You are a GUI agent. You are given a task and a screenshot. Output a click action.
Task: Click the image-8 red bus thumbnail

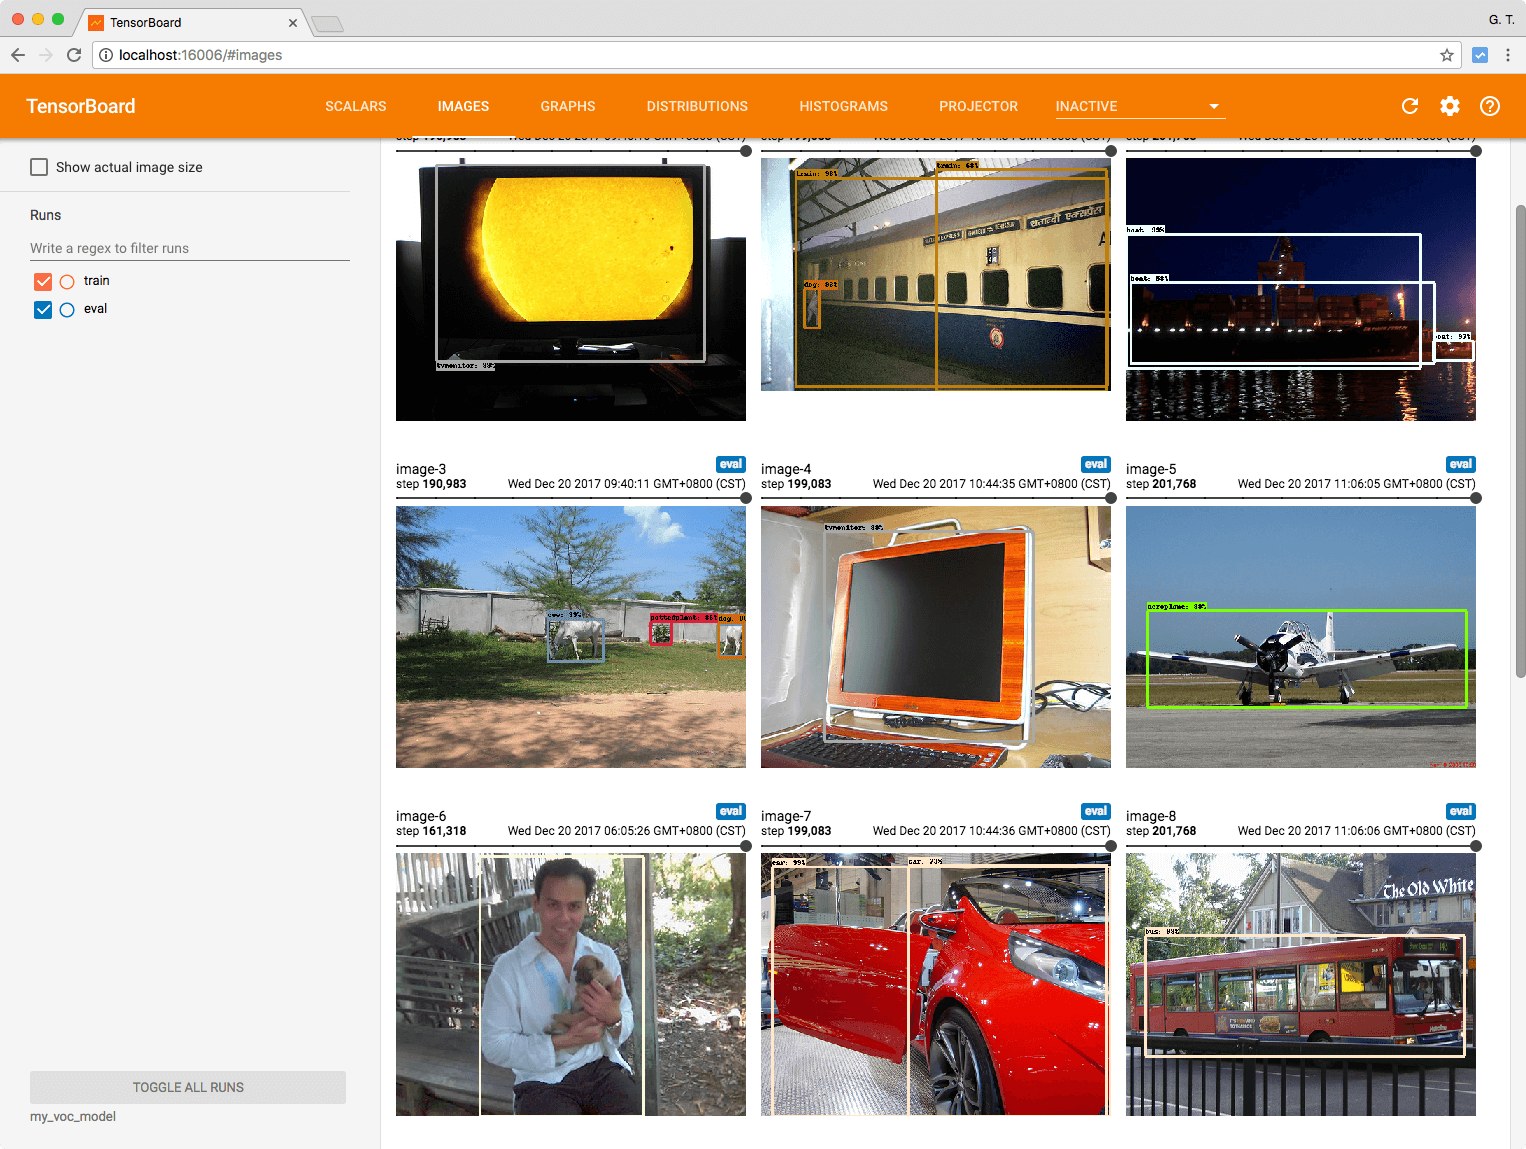click(x=1300, y=984)
